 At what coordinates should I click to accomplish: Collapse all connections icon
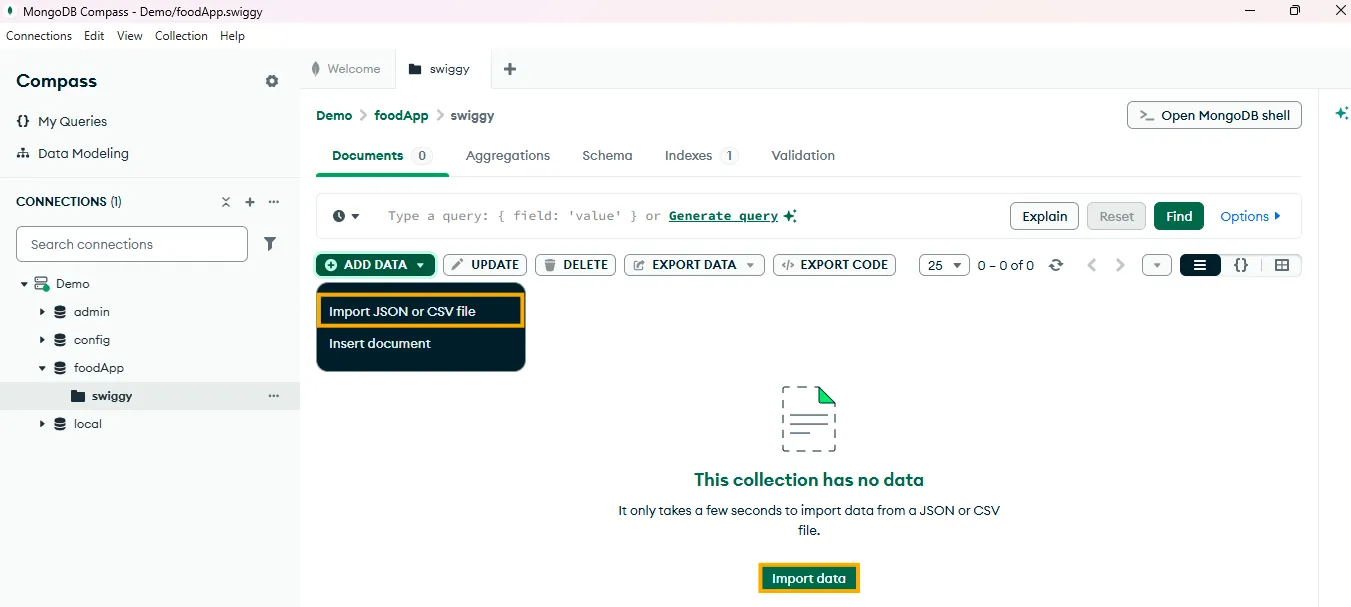click(x=226, y=202)
